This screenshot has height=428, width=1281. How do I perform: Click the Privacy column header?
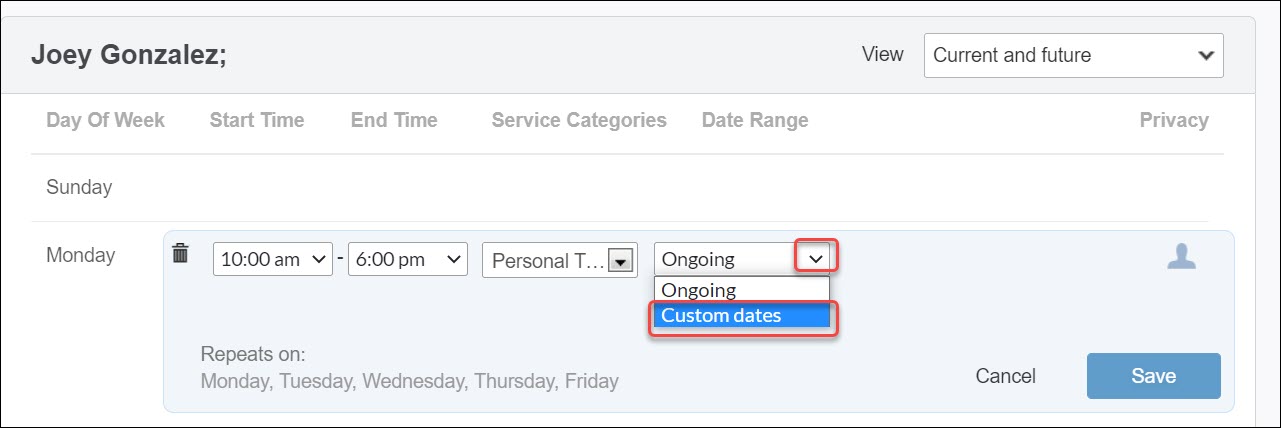1174,120
